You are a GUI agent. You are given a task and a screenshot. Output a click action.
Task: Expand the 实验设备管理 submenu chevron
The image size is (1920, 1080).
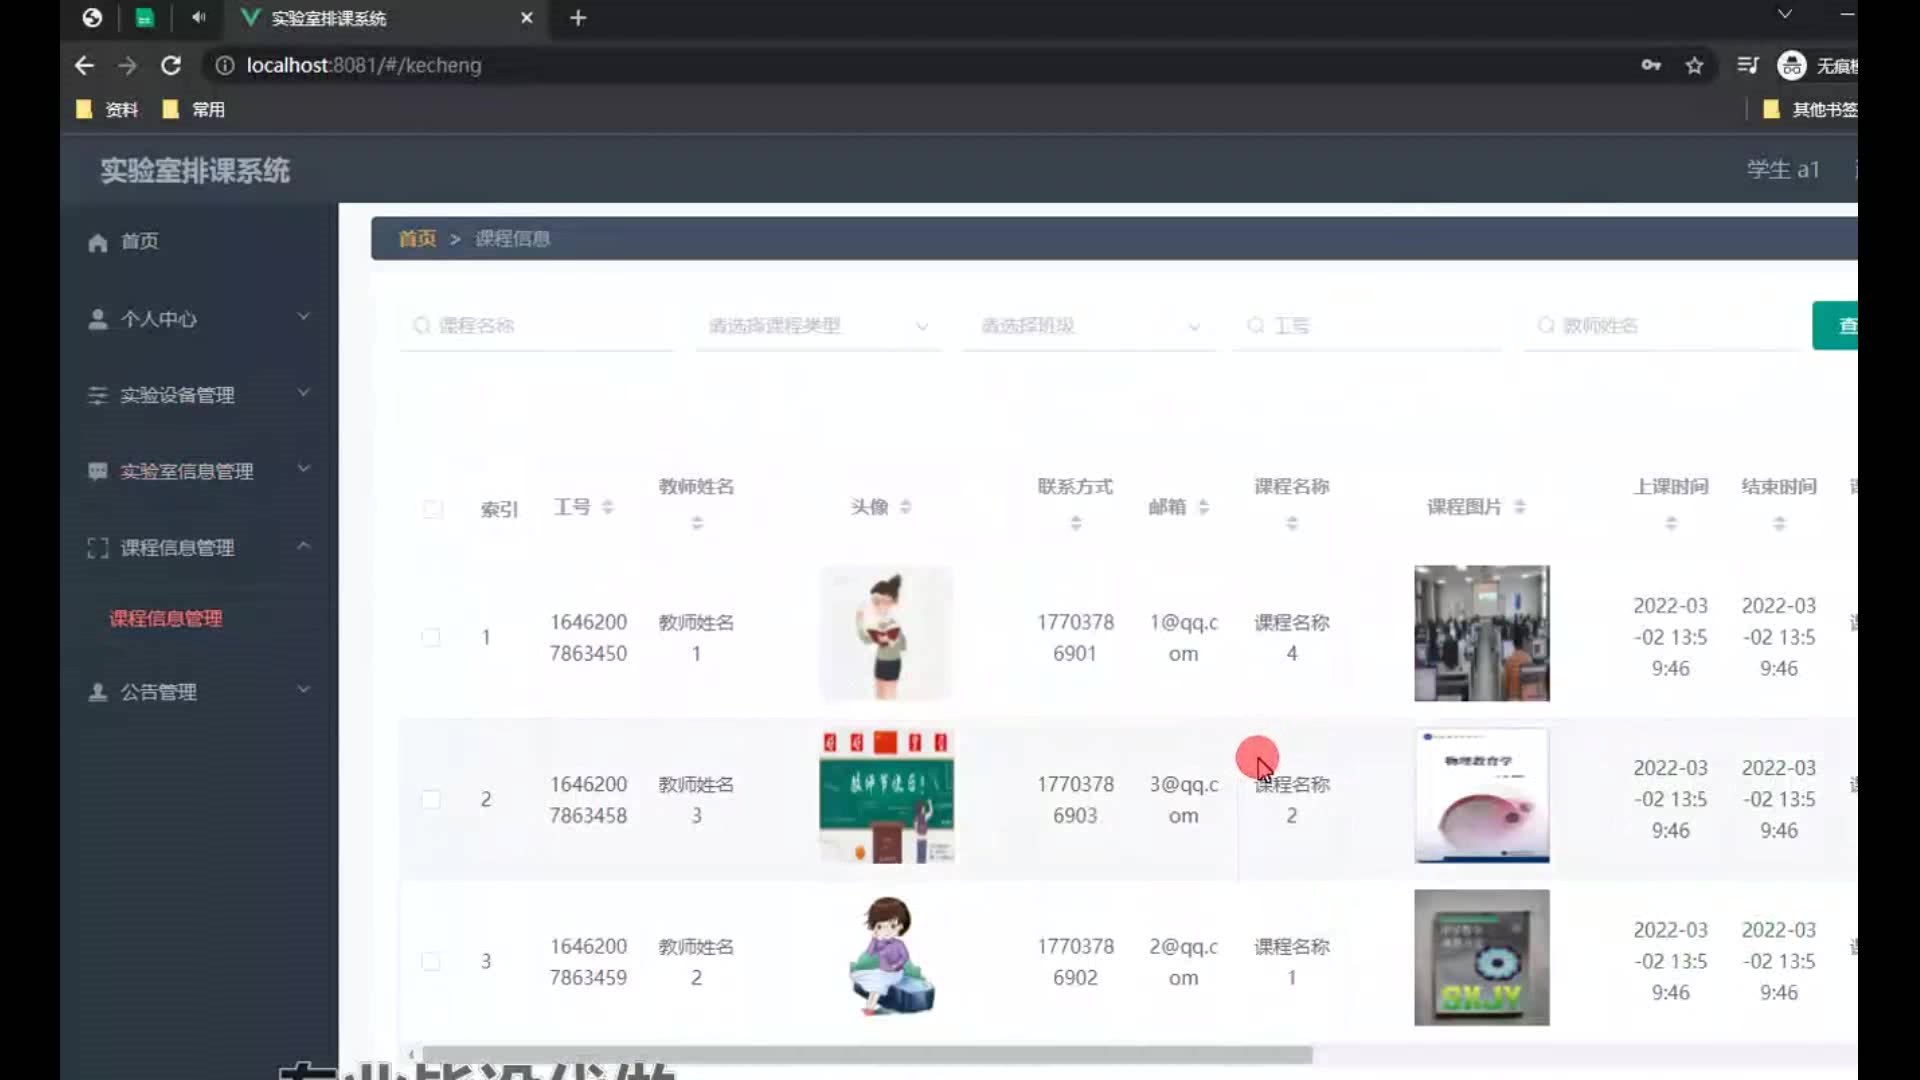[x=304, y=393]
